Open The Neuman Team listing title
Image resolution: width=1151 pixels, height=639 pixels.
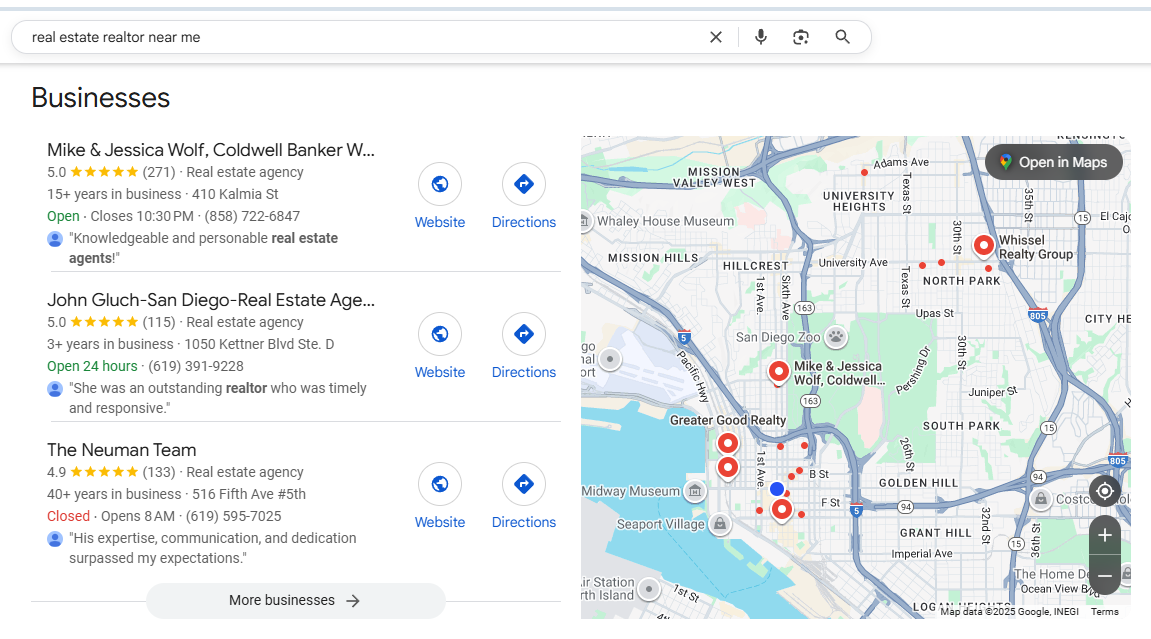122,450
